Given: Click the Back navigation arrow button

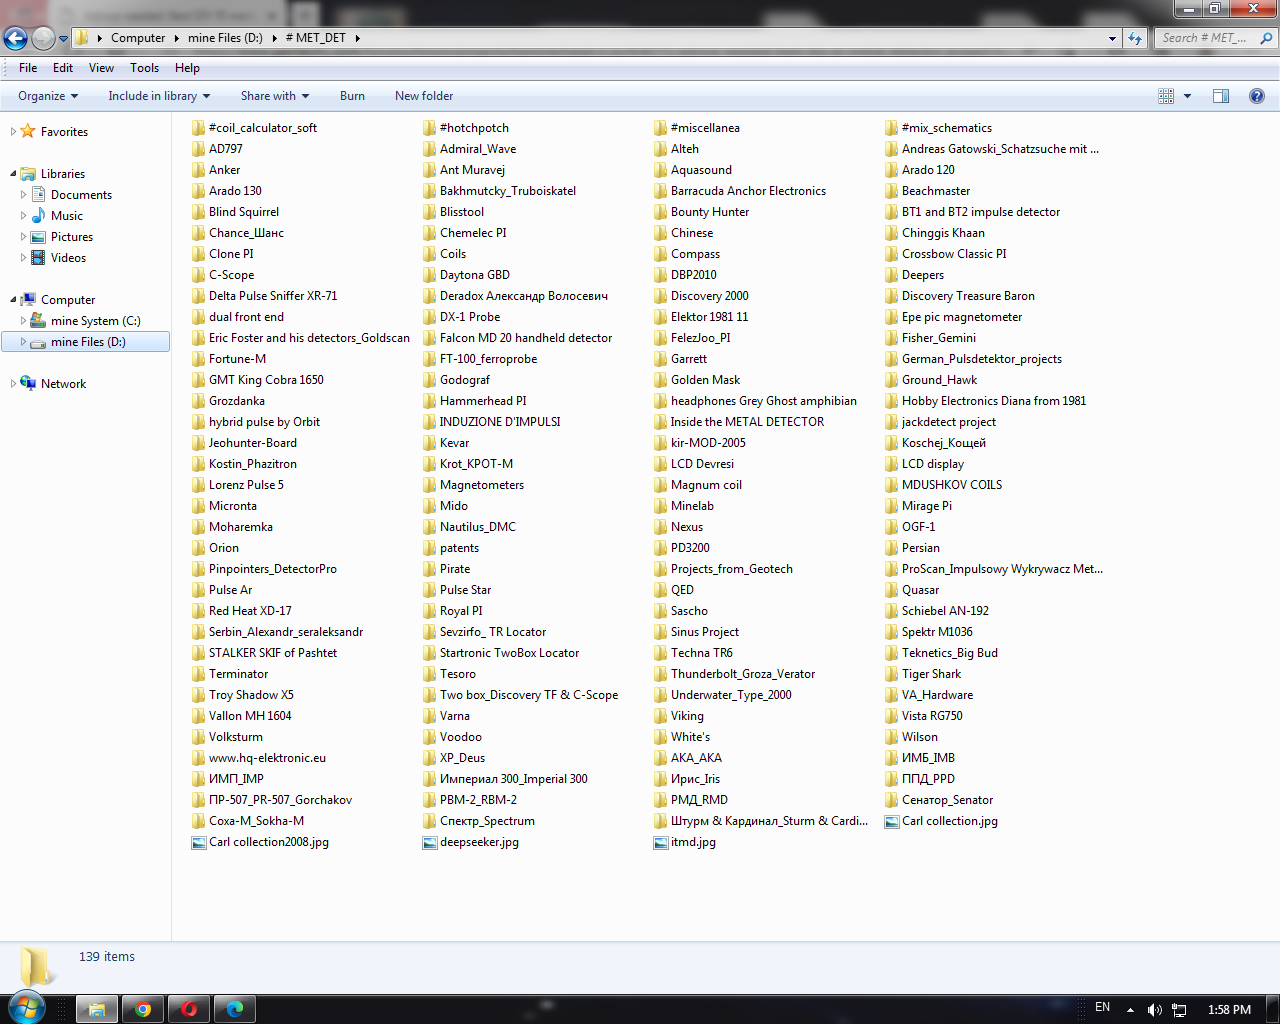Looking at the screenshot, I should [15, 38].
